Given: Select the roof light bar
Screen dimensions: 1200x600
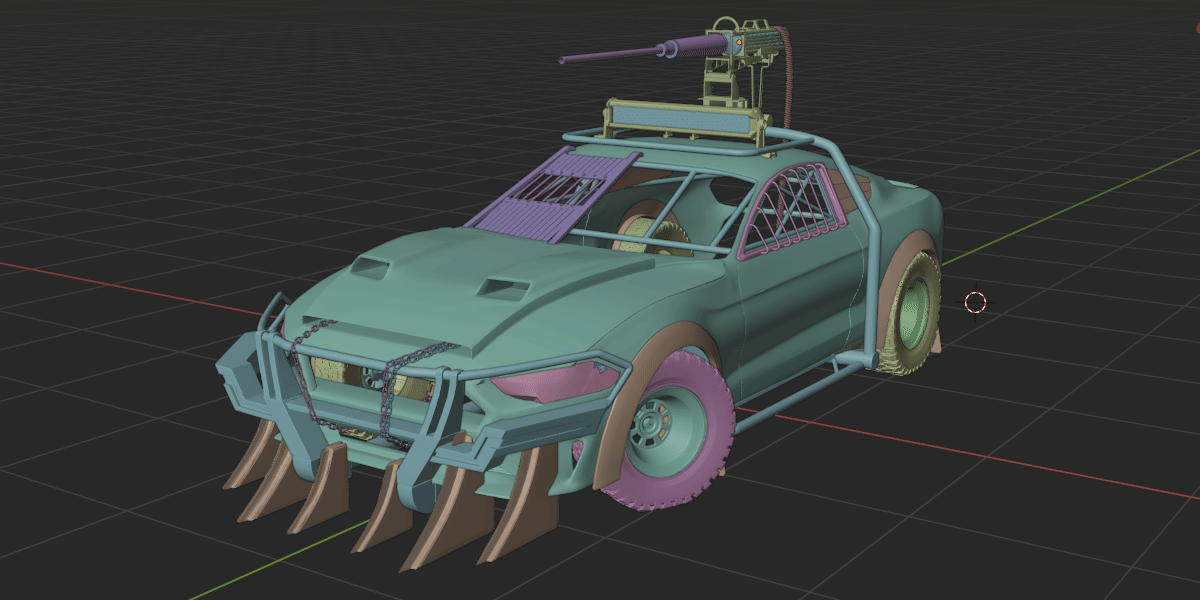Looking at the screenshot, I should 682,121.
